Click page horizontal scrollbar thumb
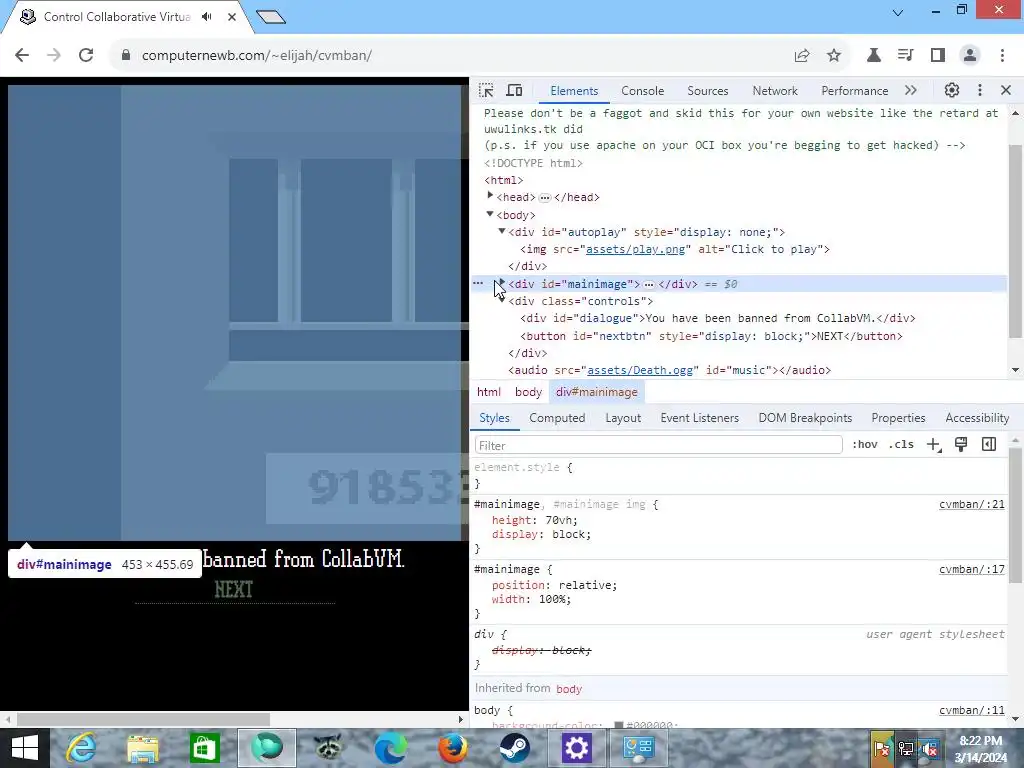 (x=143, y=720)
